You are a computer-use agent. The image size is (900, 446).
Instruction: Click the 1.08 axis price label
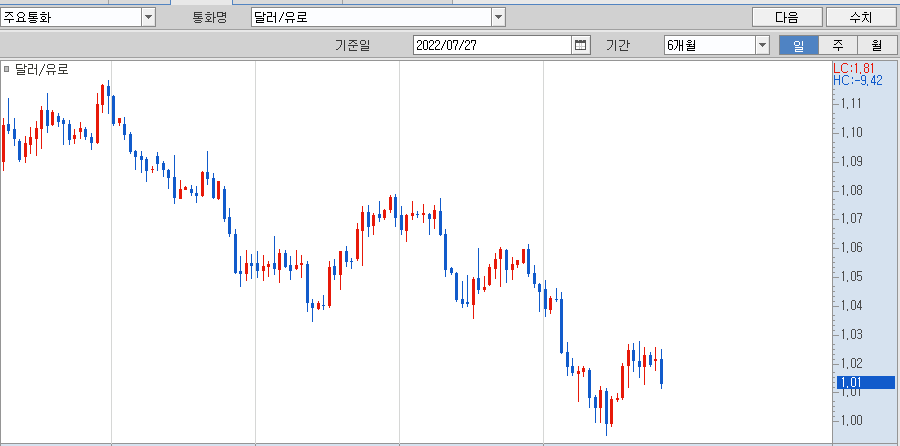(x=851, y=190)
